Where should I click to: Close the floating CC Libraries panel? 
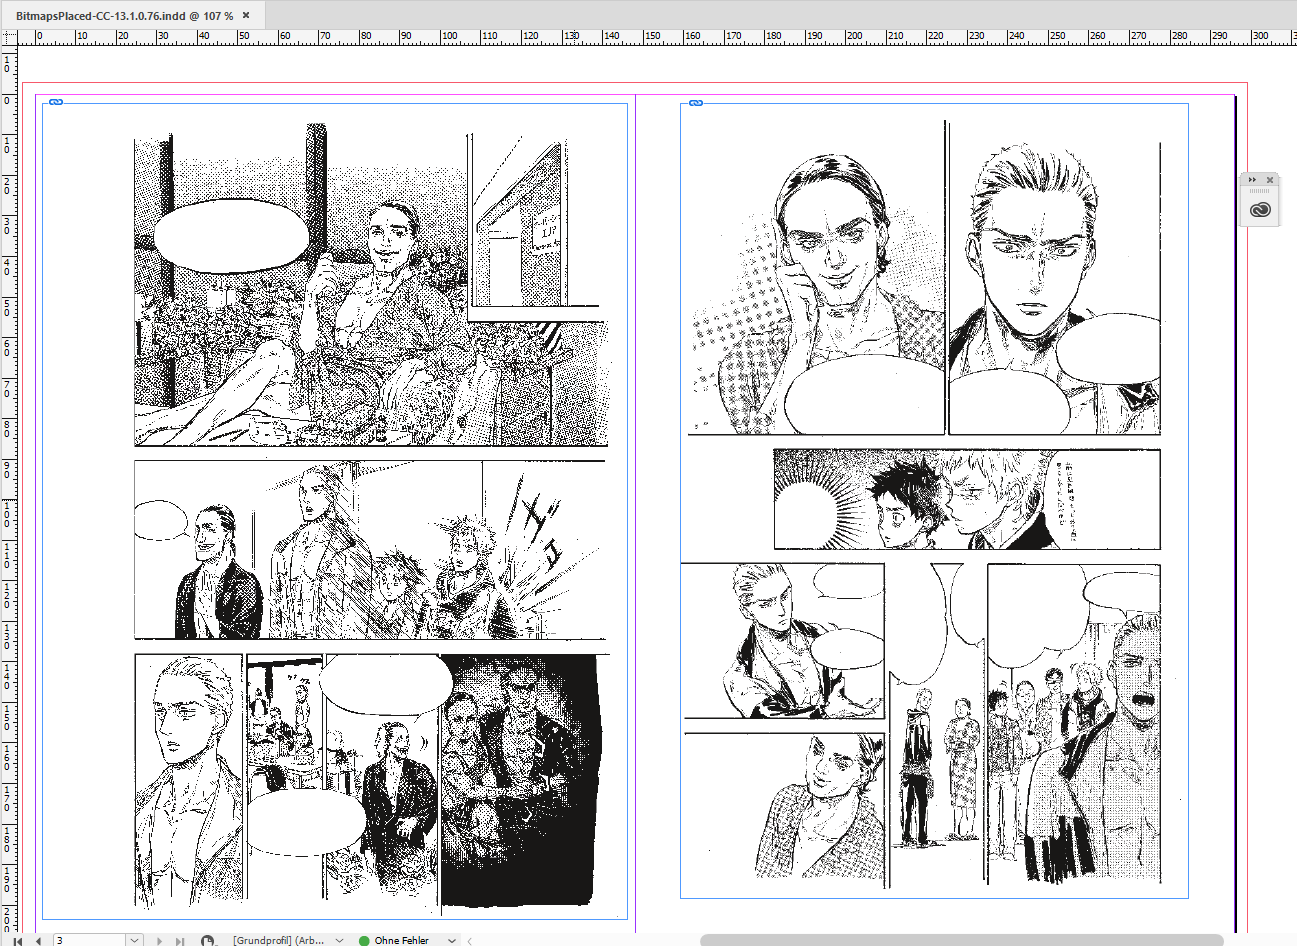1270,180
